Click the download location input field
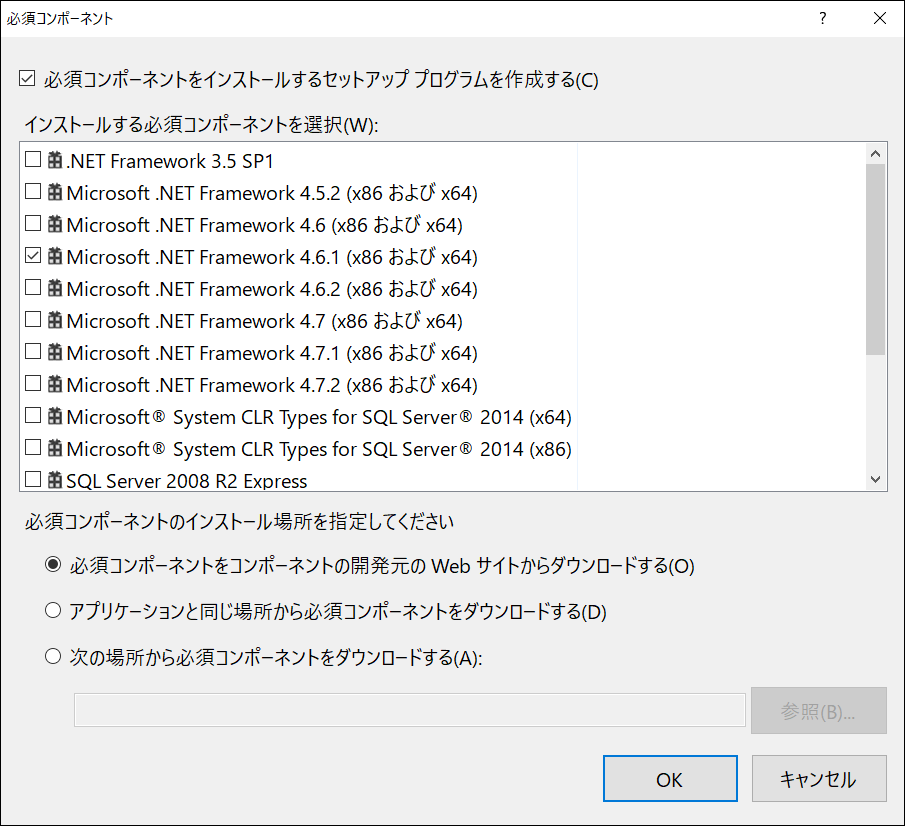The height and width of the screenshot is (826, 905). click(x=410, y=710)
